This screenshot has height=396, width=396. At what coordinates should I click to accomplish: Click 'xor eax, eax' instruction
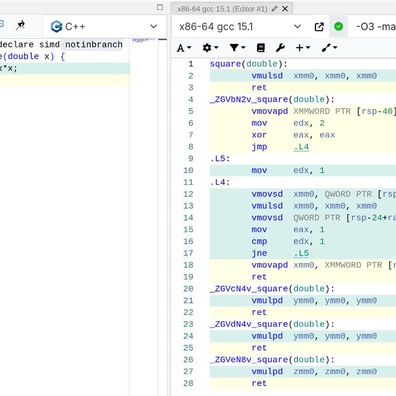coord(293,135)
